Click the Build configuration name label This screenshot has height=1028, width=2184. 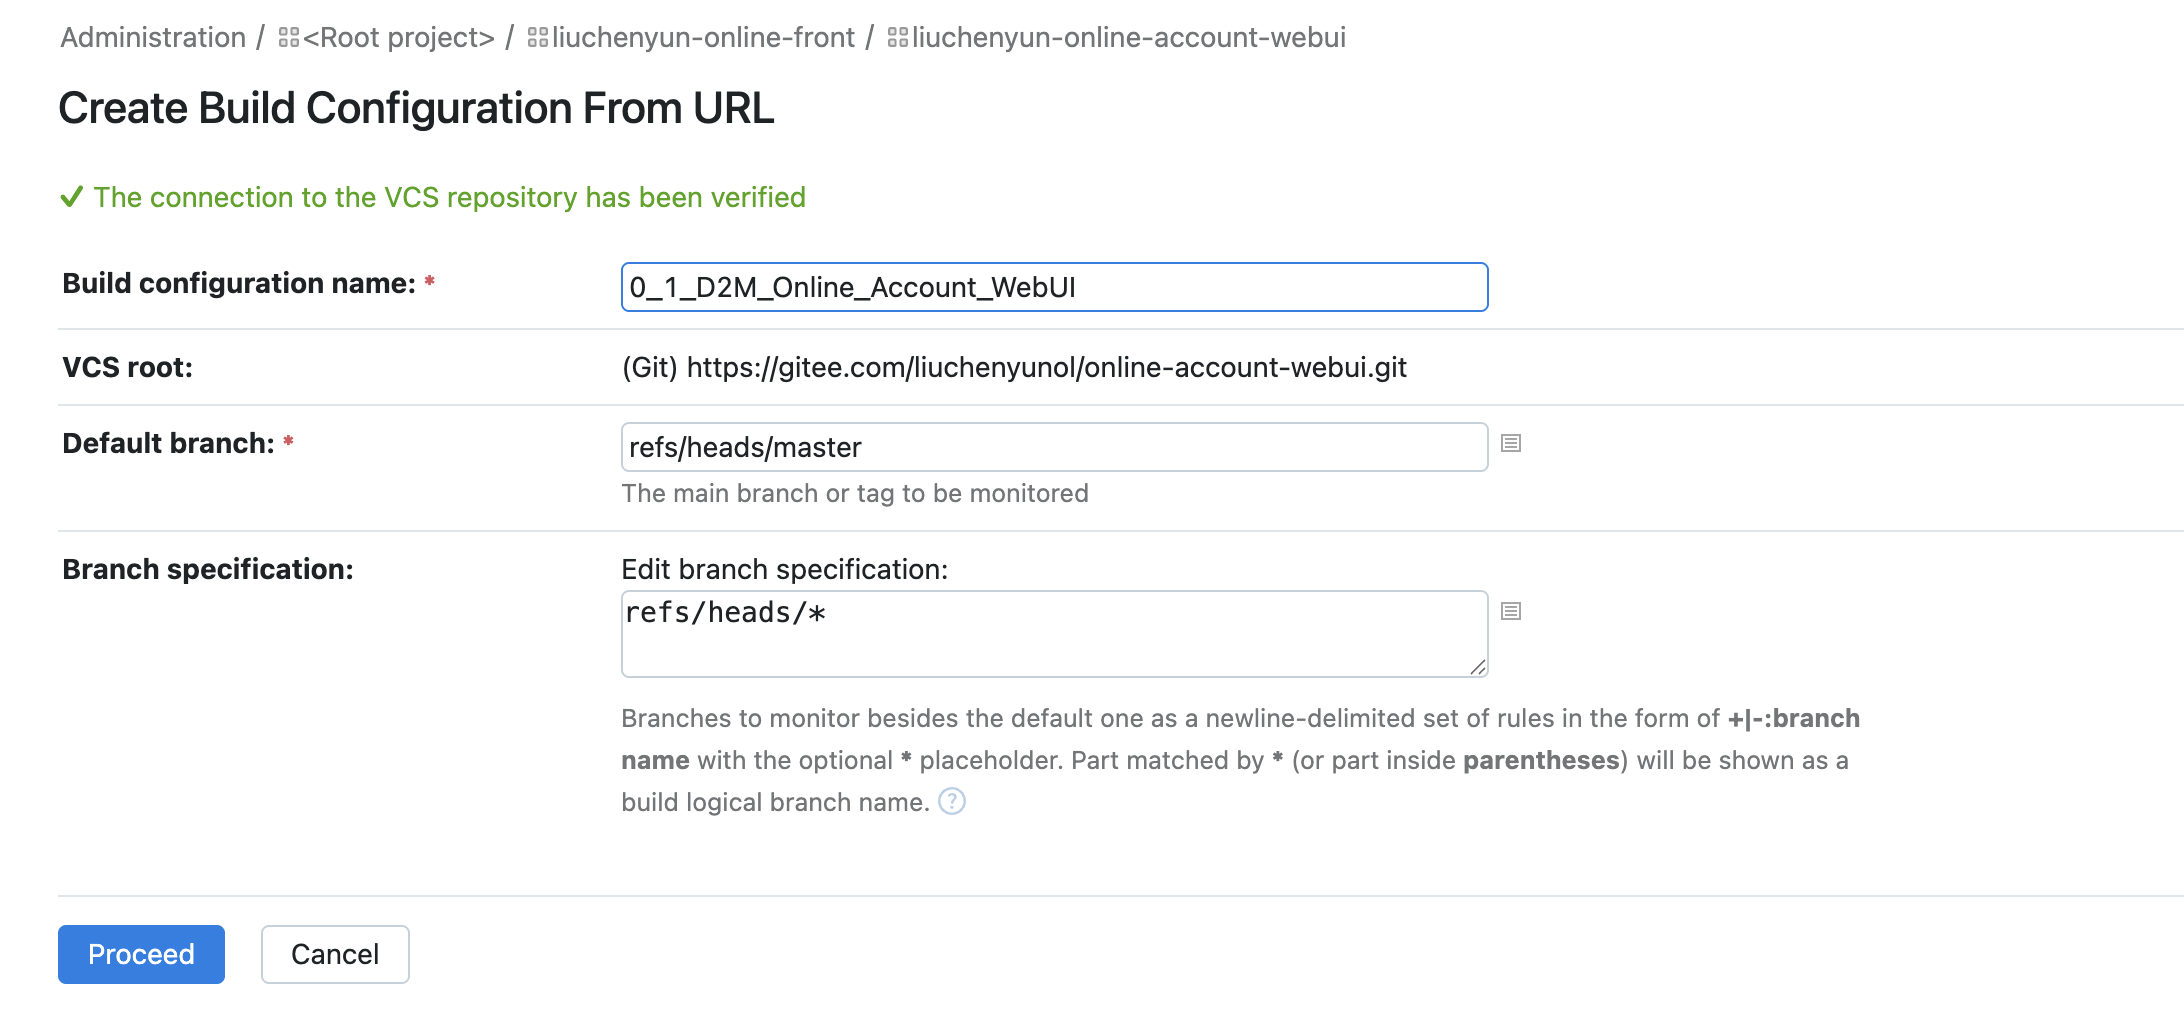pos(238,284)
